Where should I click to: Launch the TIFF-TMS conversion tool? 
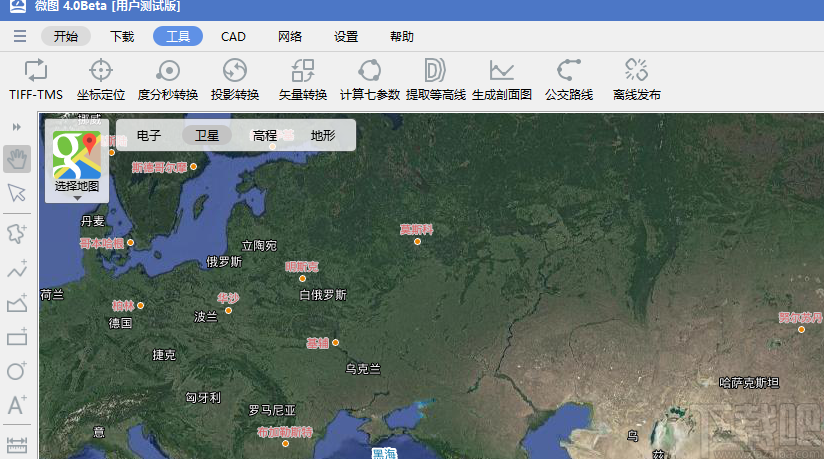36,80
